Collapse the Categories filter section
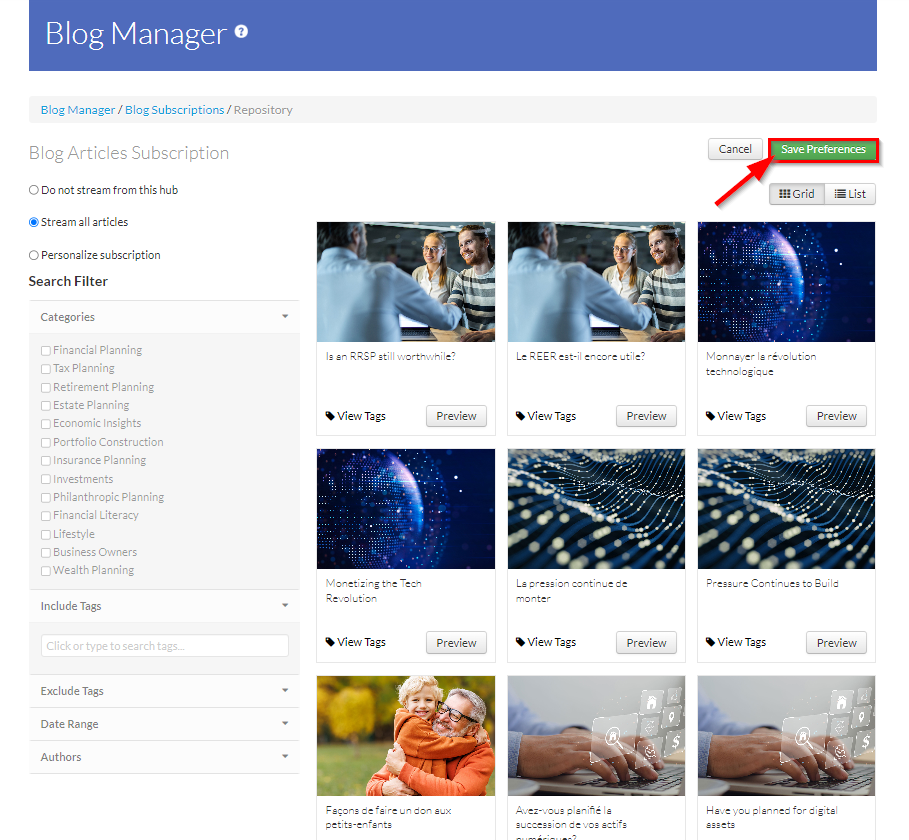Screen dimensions: 909x840 pyautogui.click(x=164, y=317)
